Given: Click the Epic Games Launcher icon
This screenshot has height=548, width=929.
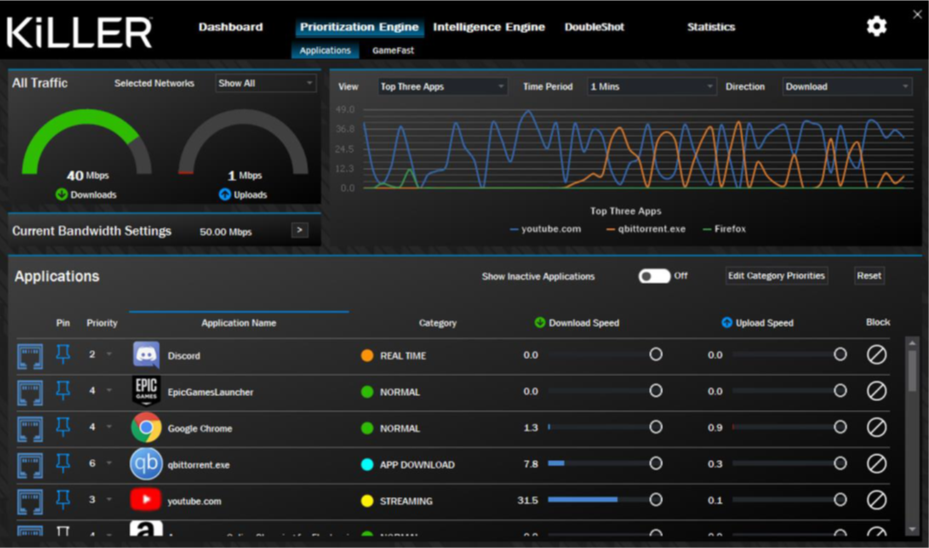Looking at the screenshot, I should pos(146,391).
